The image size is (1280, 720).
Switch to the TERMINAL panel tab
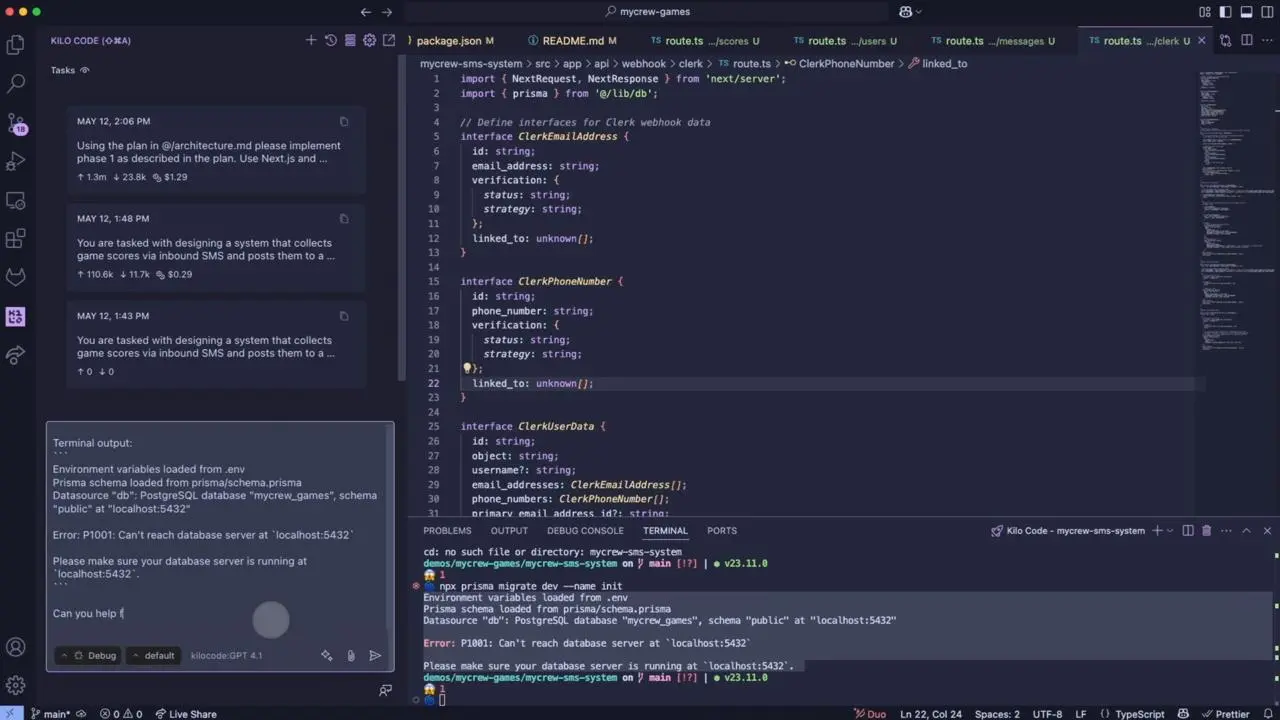click(x=664, y=530)
